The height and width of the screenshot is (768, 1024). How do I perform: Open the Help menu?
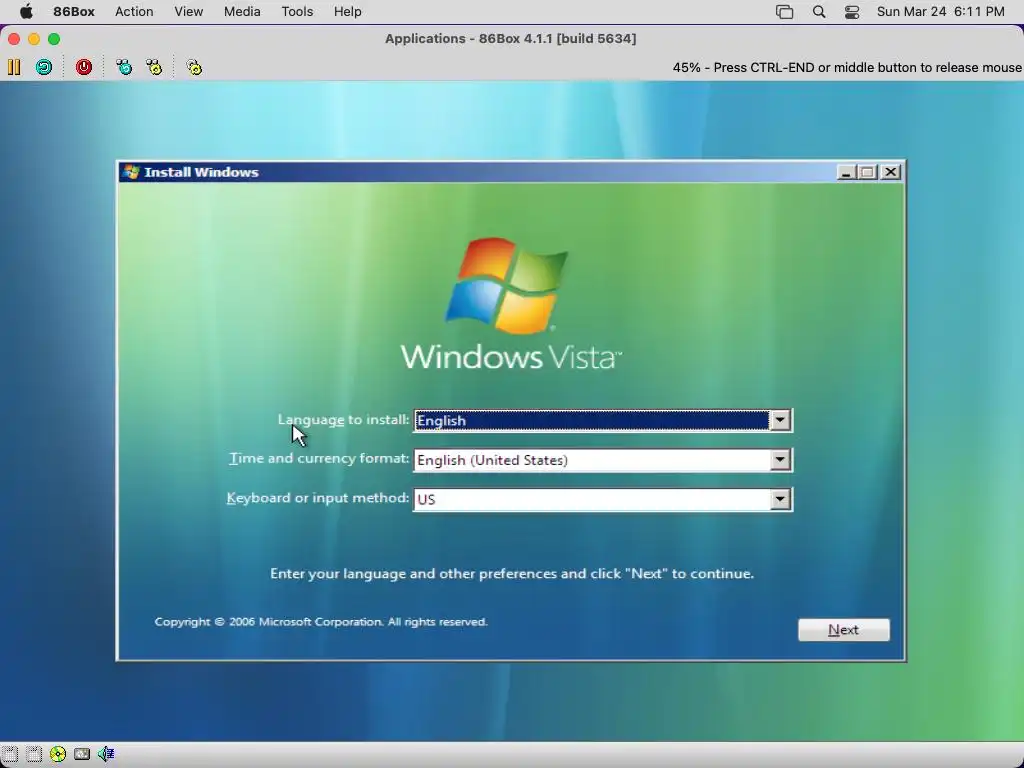click(347, 12)
